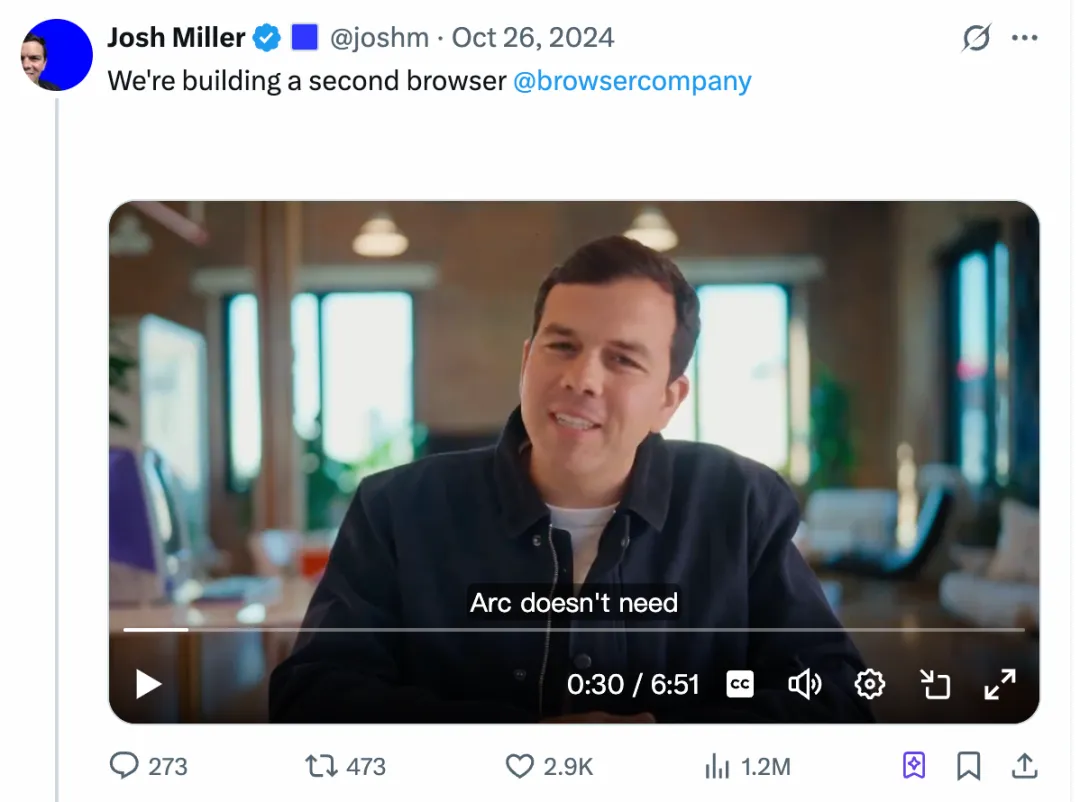Open the Grok slashed-circle icon

tap(976, 38)
